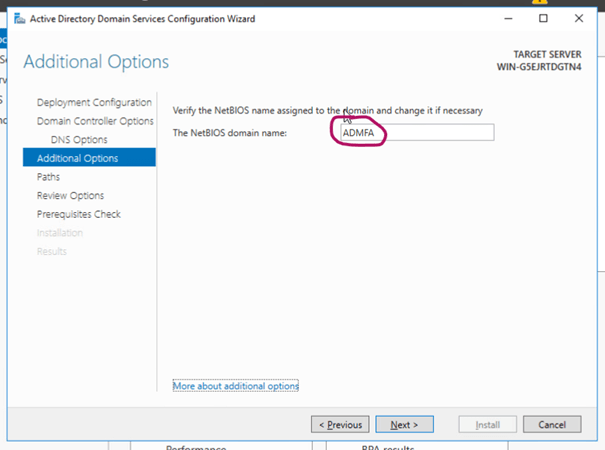Click the greyed-out Results step
Viewport: 605px width, 450px height.
52,251
